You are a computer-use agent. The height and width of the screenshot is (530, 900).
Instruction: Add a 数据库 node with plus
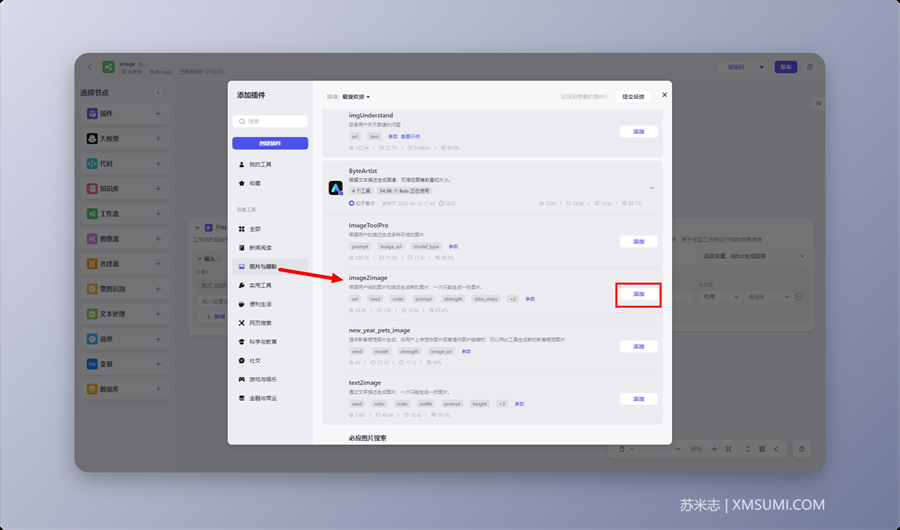pos(158,389)
